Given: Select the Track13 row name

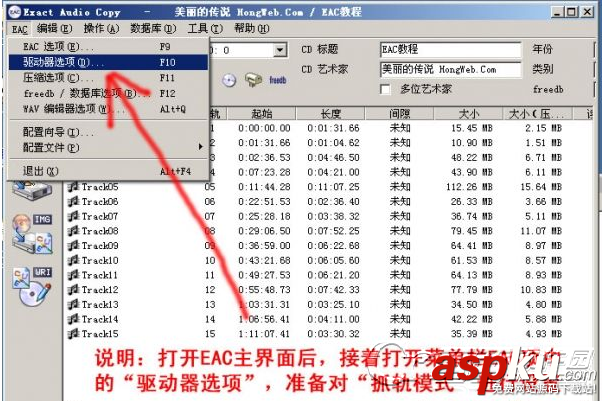Looking at the screenshot, I should pyautogui.click(x=100, y=305).
